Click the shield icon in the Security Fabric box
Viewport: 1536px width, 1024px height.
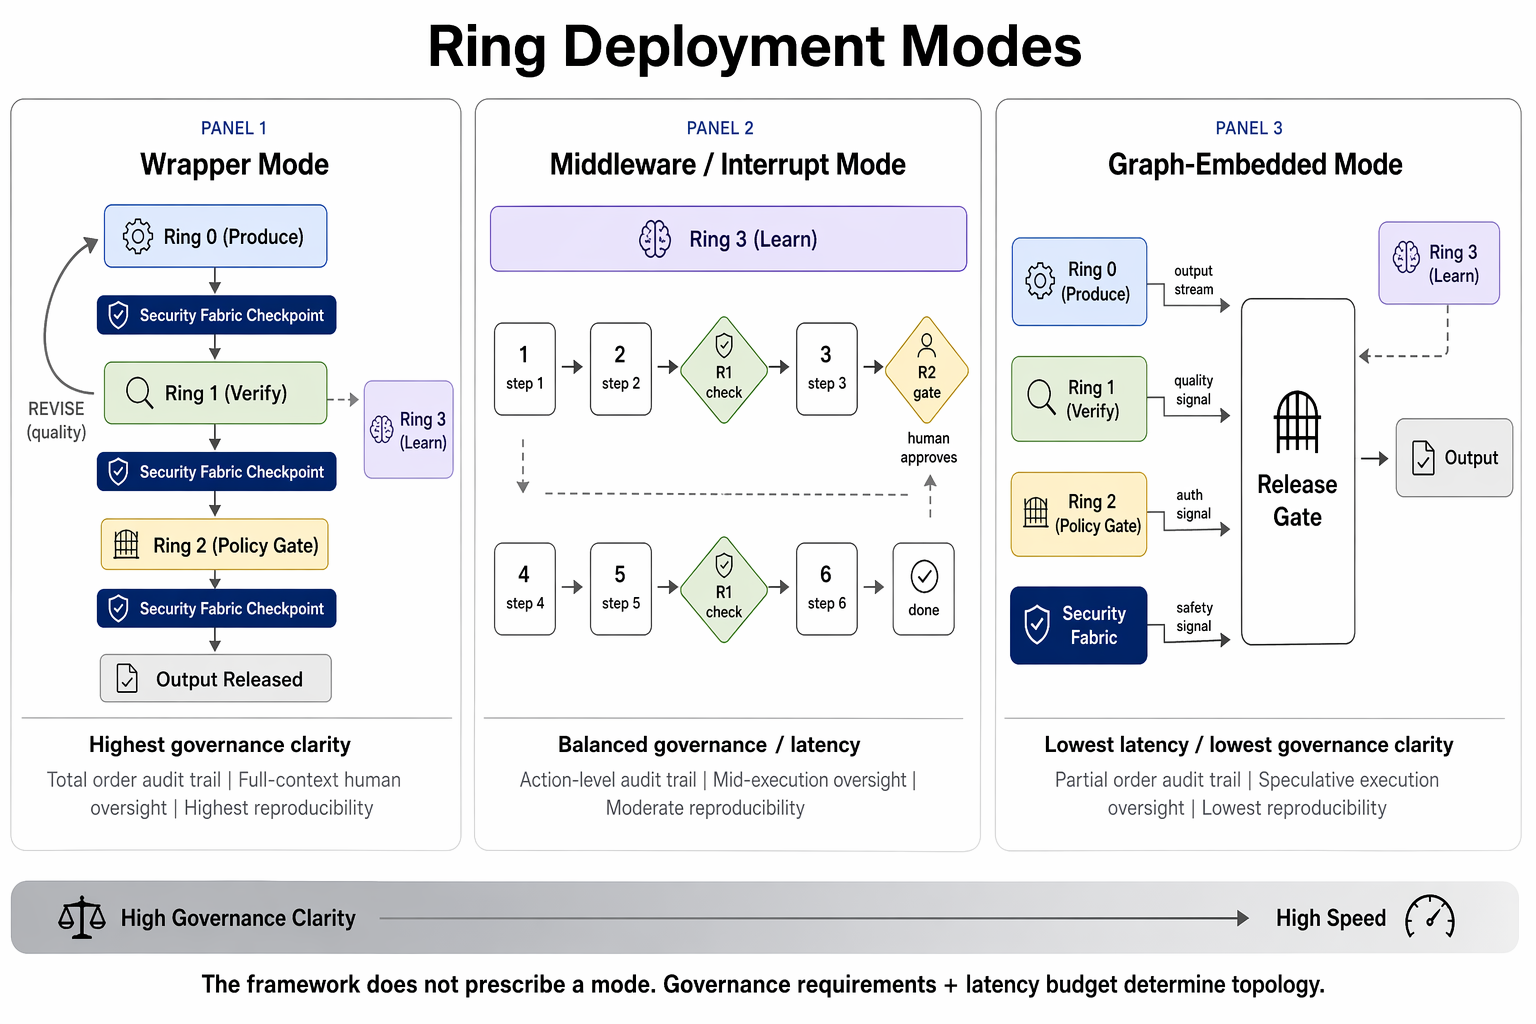[x=1037, y=624]
